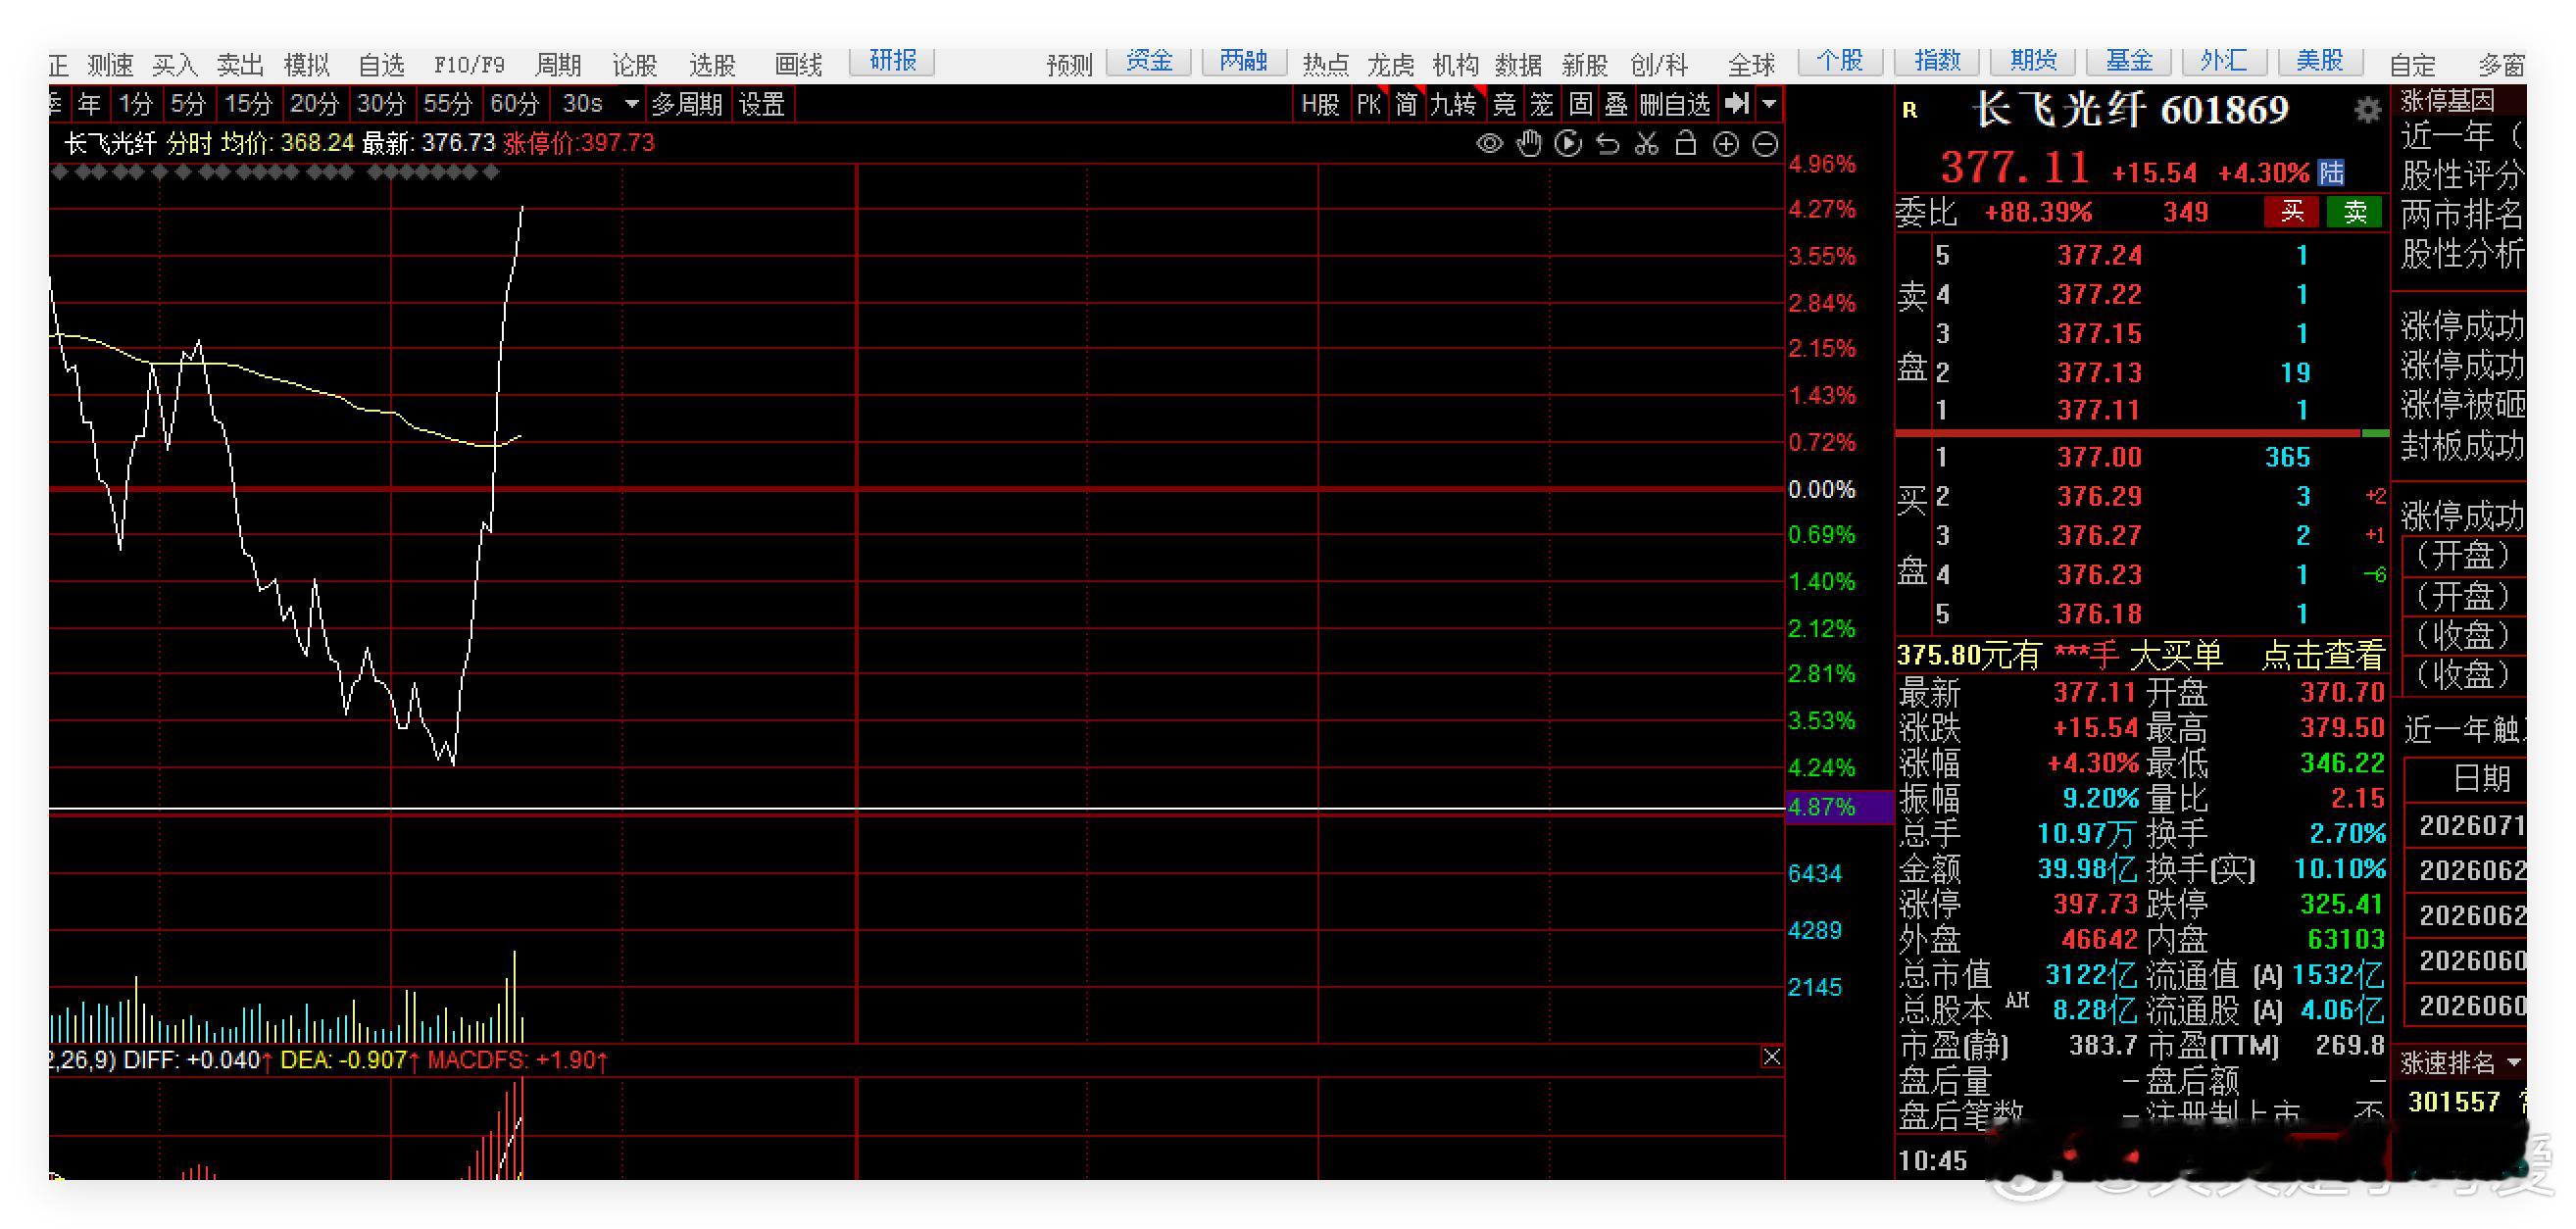Zoom in with the plus circle icon
The height and width of the screenshot is (1229, 2576).
coord(1726,144)
